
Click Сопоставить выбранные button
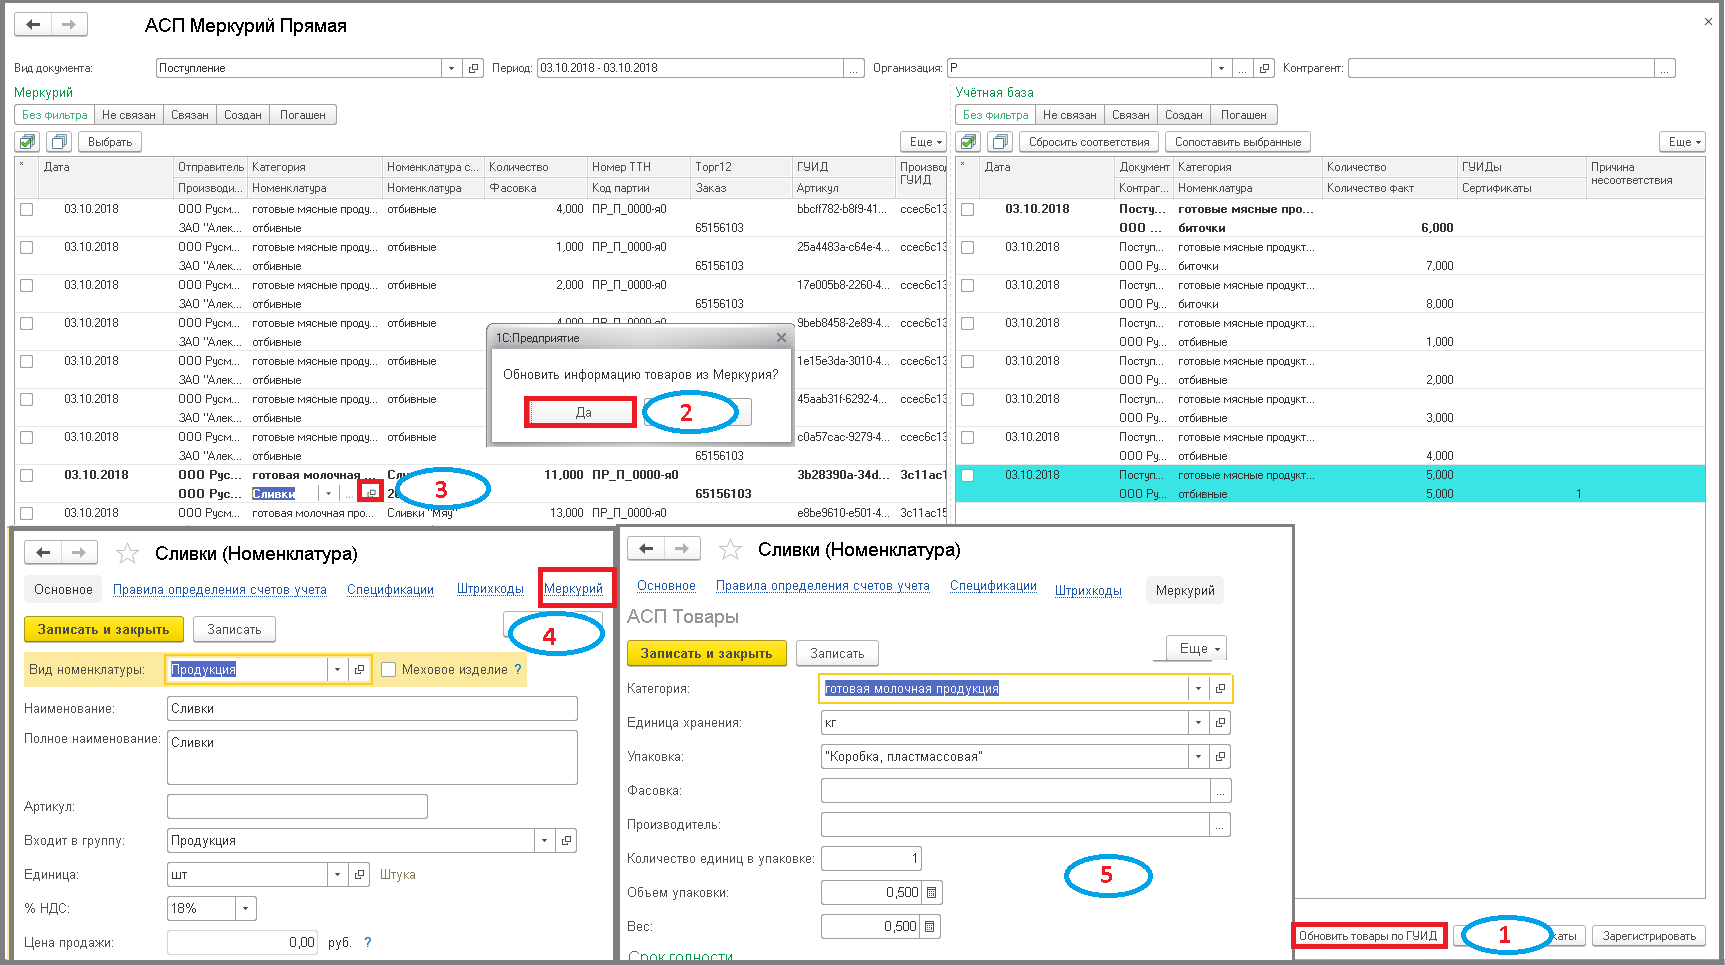click(x=1238, y=142)
